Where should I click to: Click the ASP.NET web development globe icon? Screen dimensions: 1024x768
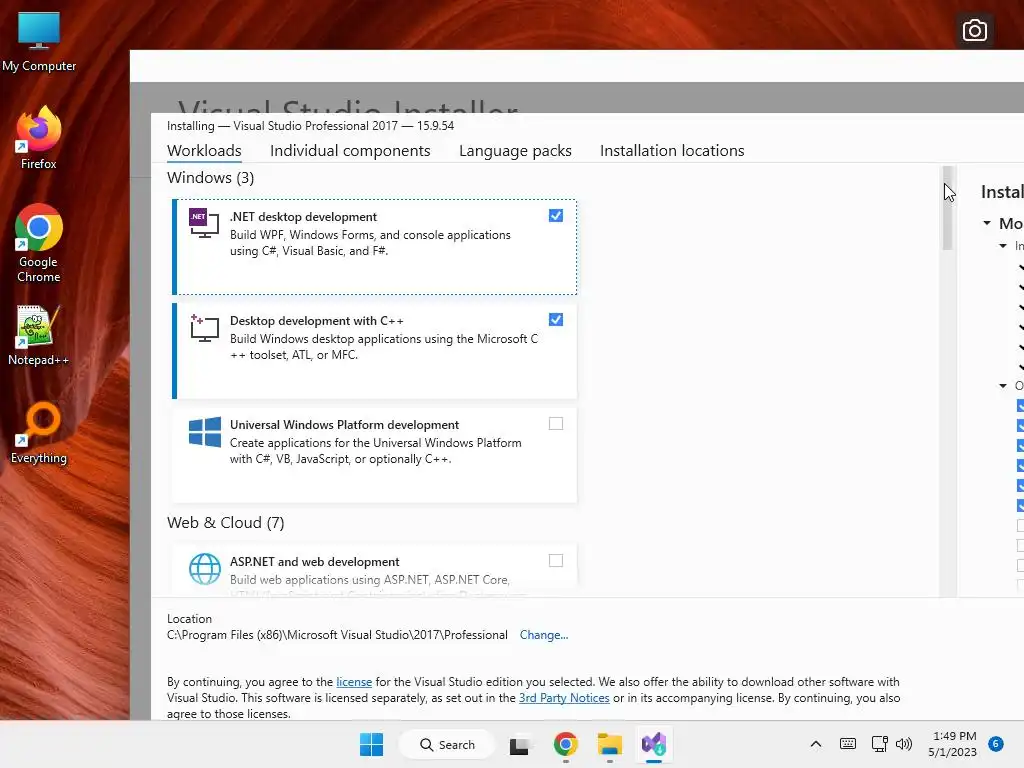click(x=204, y=569)
